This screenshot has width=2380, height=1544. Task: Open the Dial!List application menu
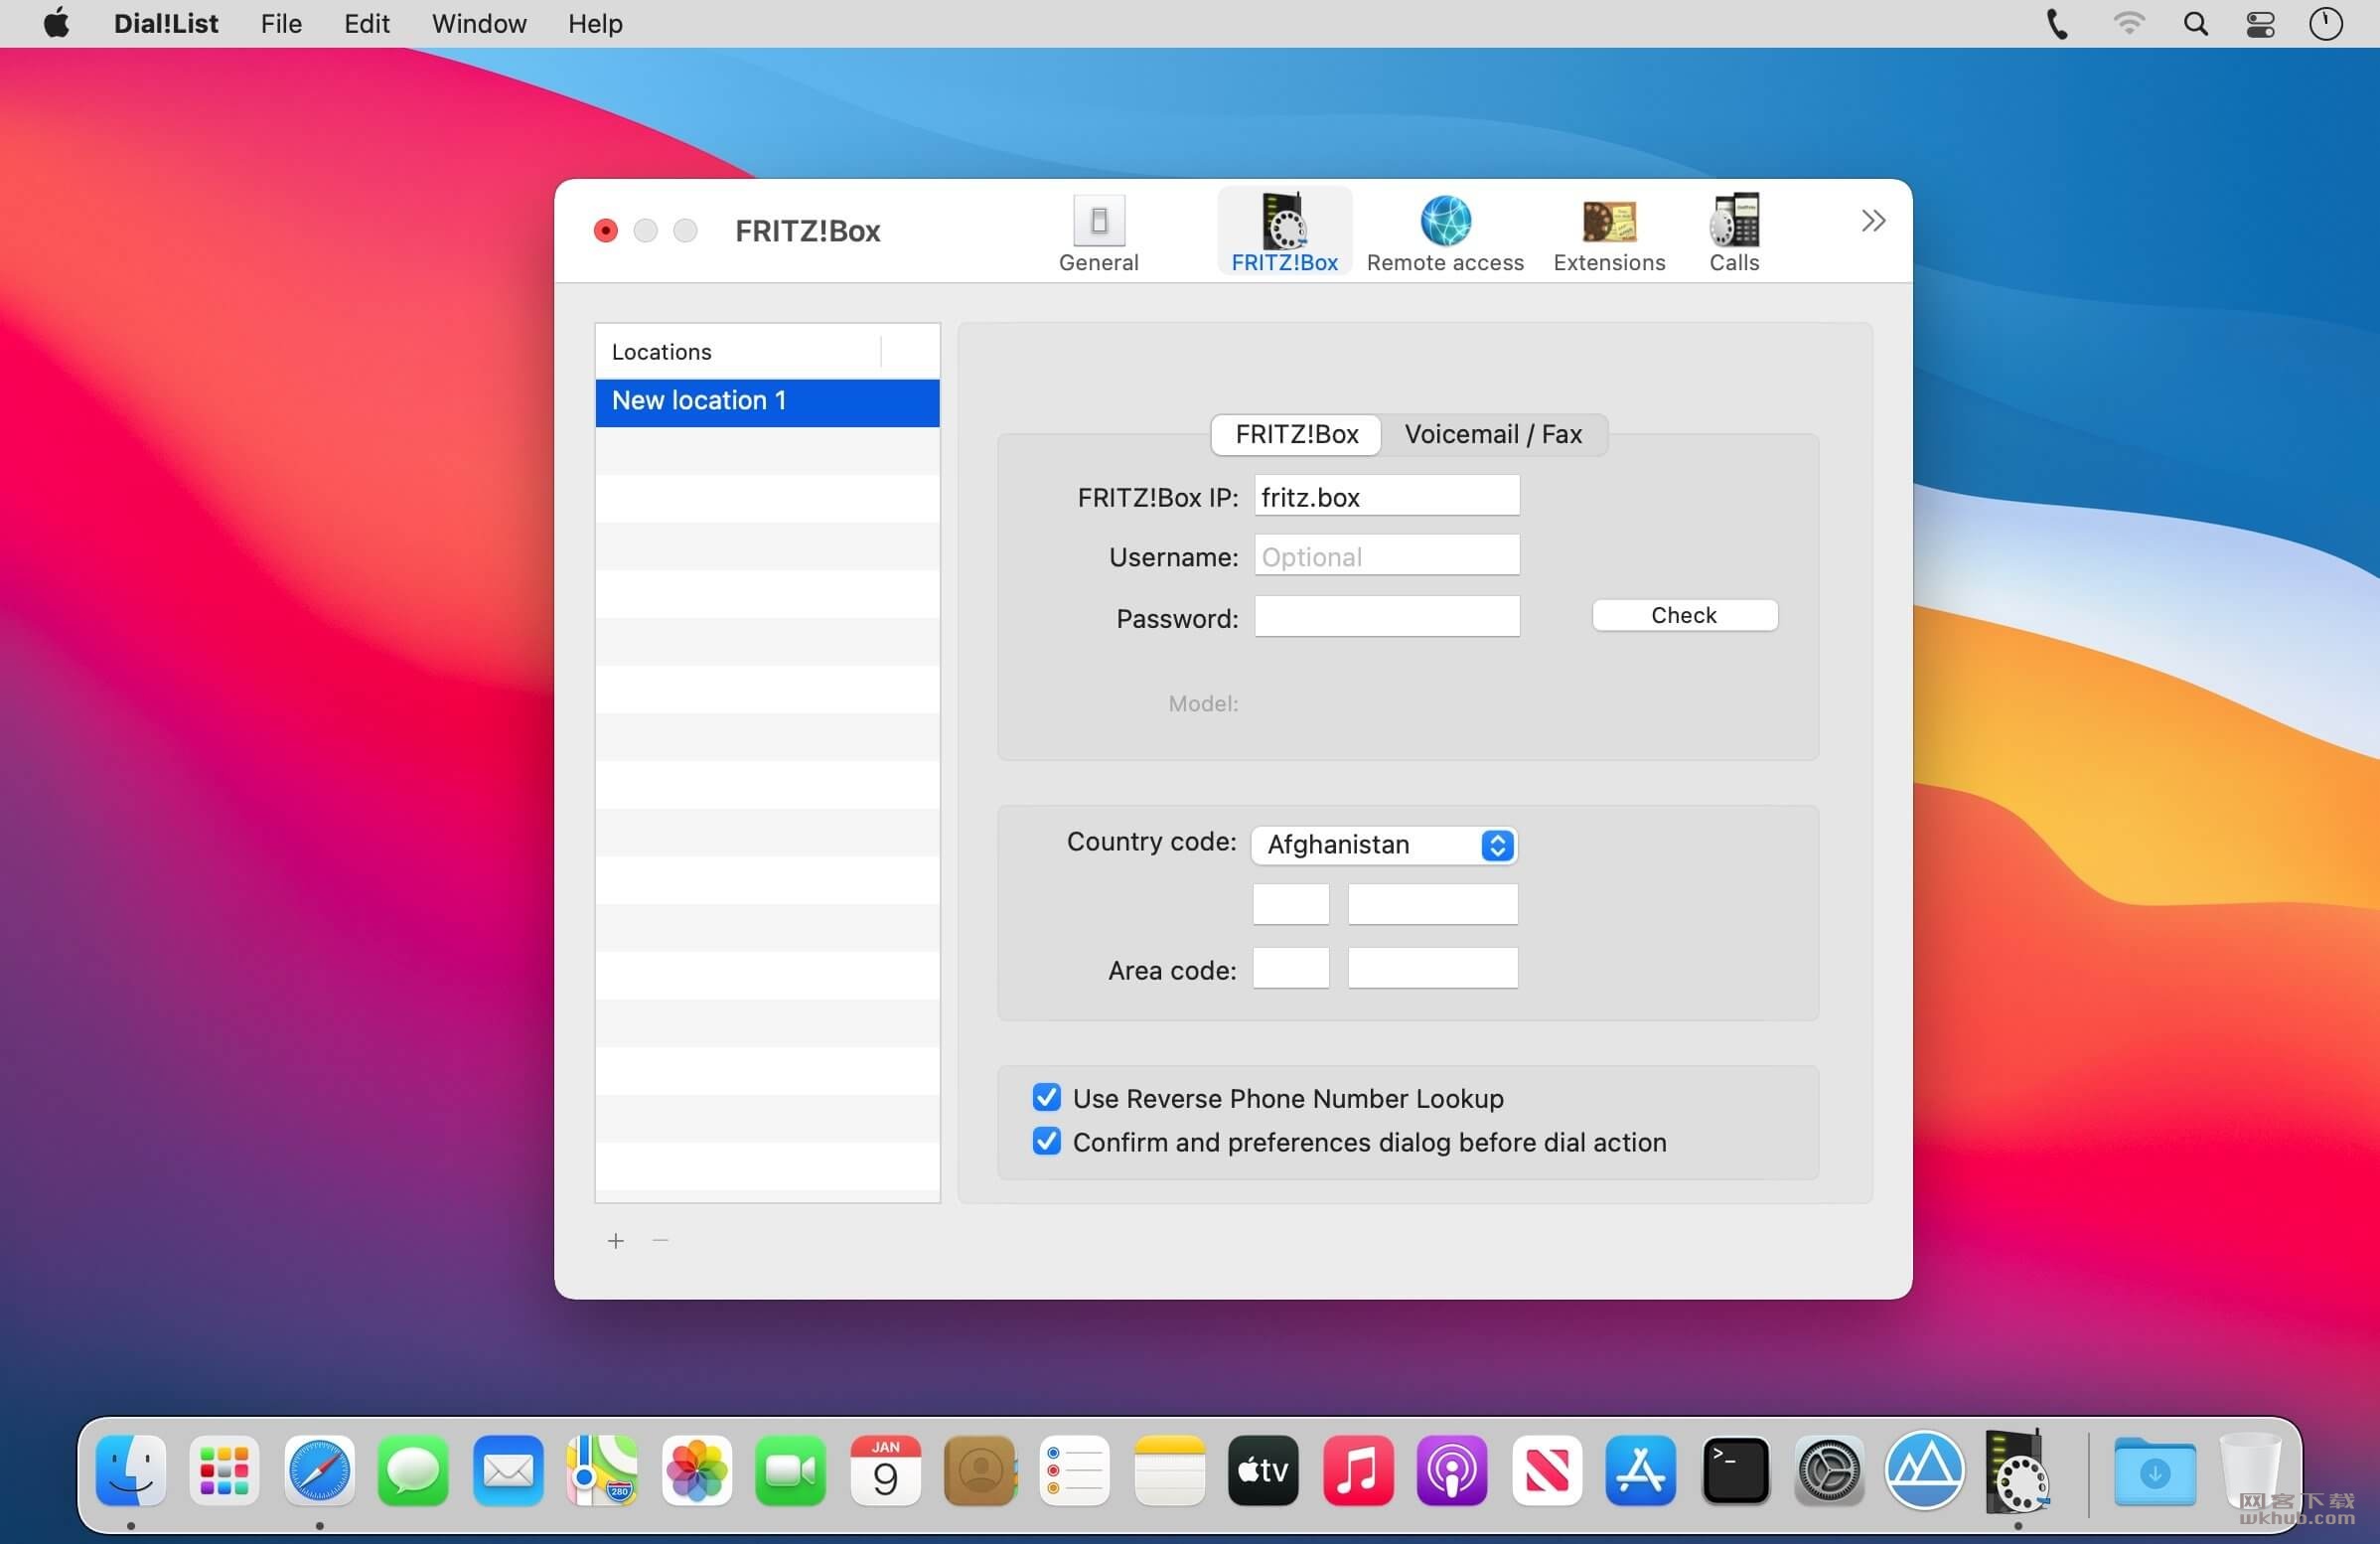(166, 23)
